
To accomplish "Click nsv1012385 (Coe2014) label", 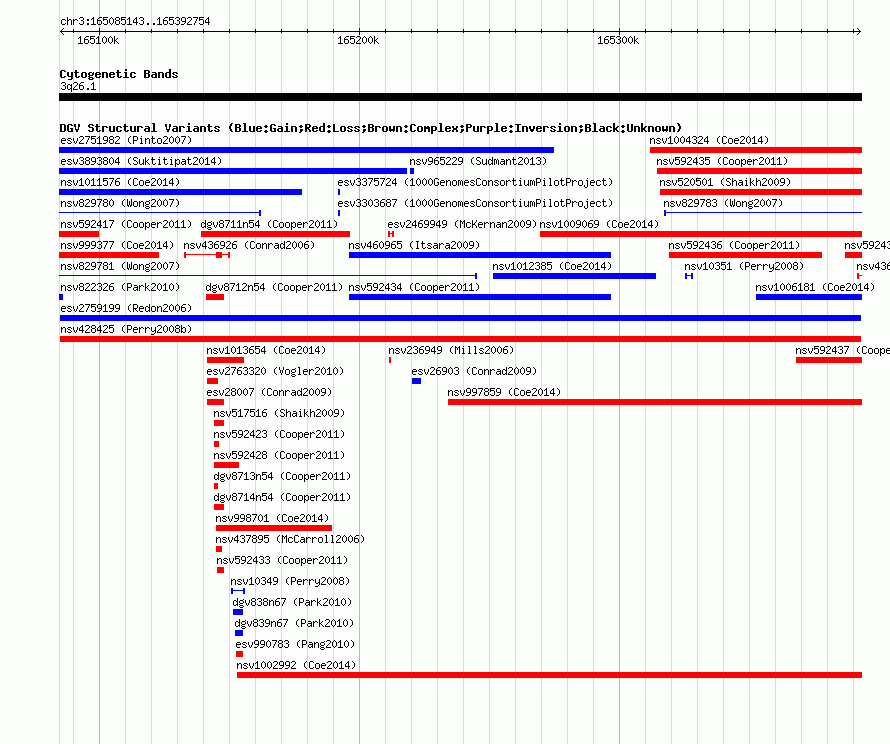I will 552,266.
